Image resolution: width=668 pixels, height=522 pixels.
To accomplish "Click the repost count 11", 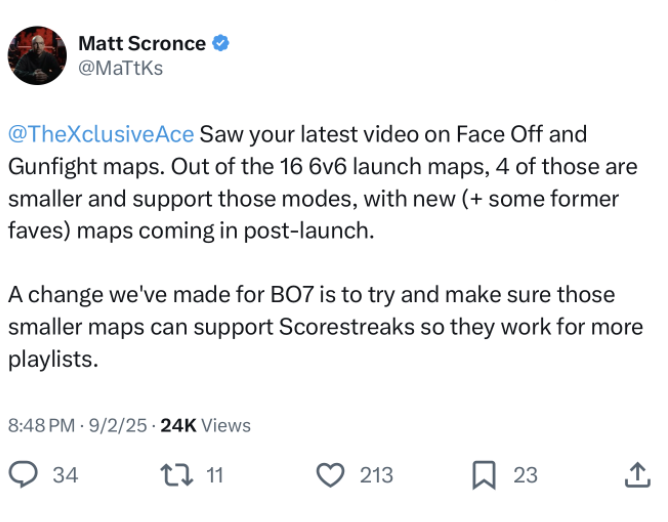I will [215, 475].
